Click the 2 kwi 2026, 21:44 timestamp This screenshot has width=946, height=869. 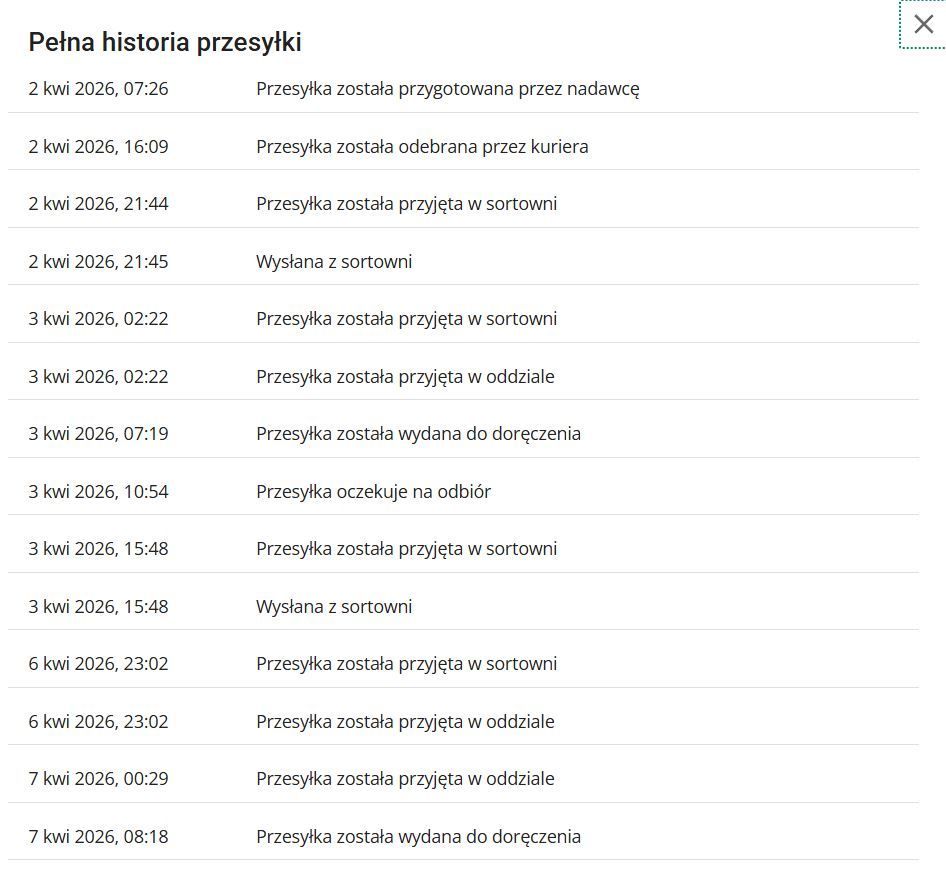pos(98,204)
